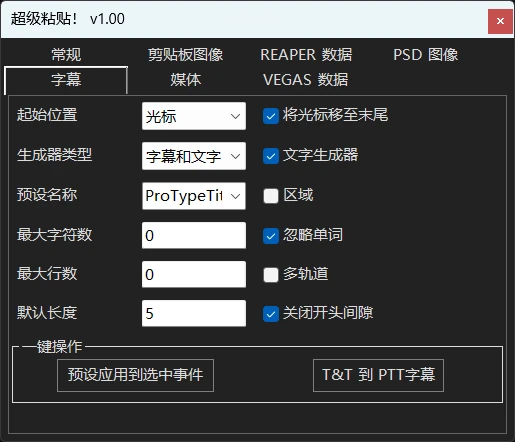The image size is (515, 442).
Task: Open the 预设名称 combo box
Action: click(194, 196)
